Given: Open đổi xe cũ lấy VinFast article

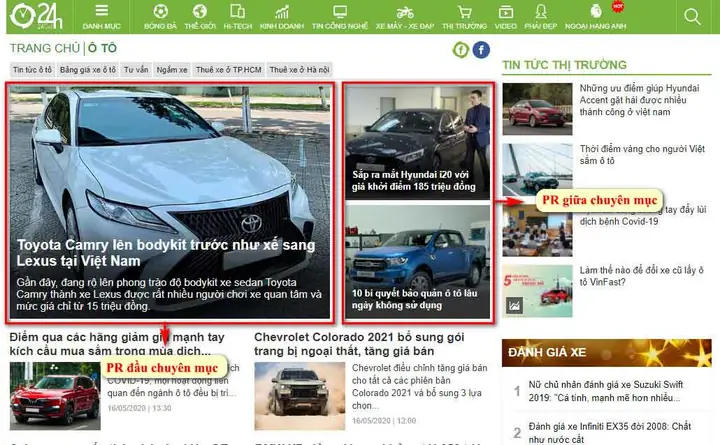Looking at the screenshot, I should coord(641,276).
